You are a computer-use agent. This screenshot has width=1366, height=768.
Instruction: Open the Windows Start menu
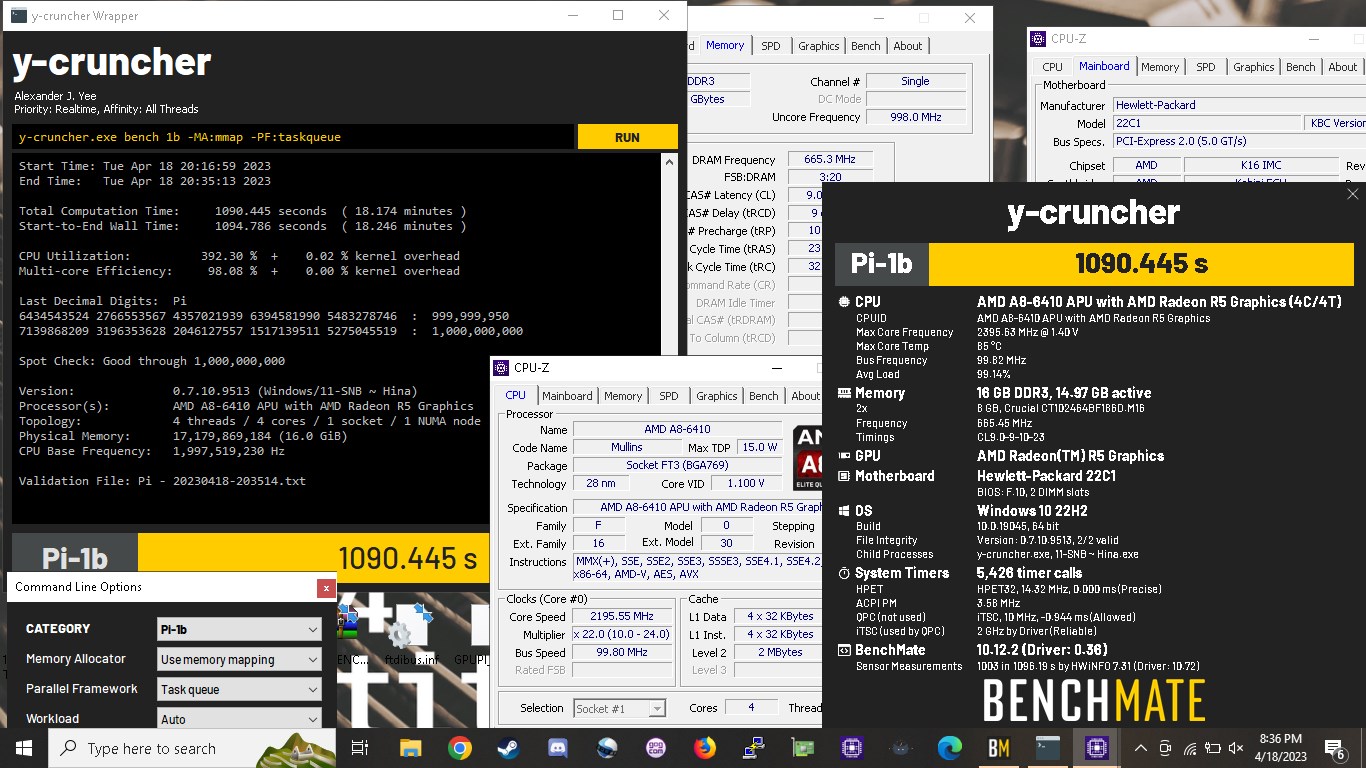(23, 747)
